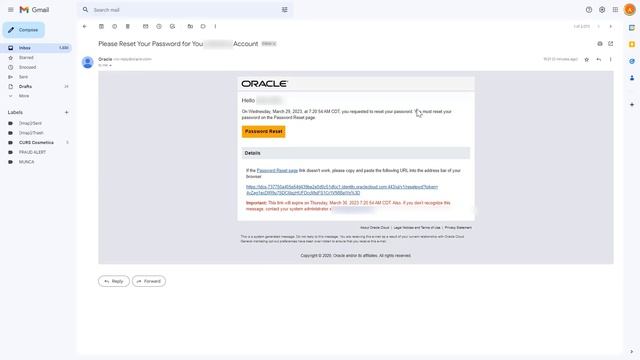The image size is (640, 360).
Task: Click the reply arrow icon in the message header
Action: [x=598, y=60]
